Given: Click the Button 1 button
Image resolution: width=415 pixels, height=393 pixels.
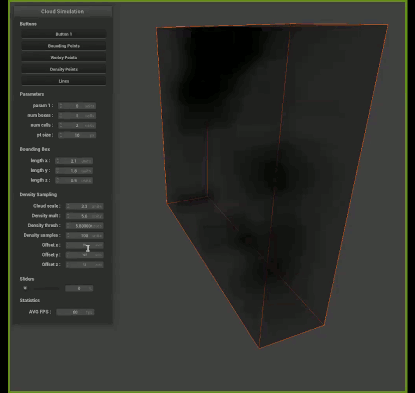Looking at the screenshot, I should click(x=64, y=34).
